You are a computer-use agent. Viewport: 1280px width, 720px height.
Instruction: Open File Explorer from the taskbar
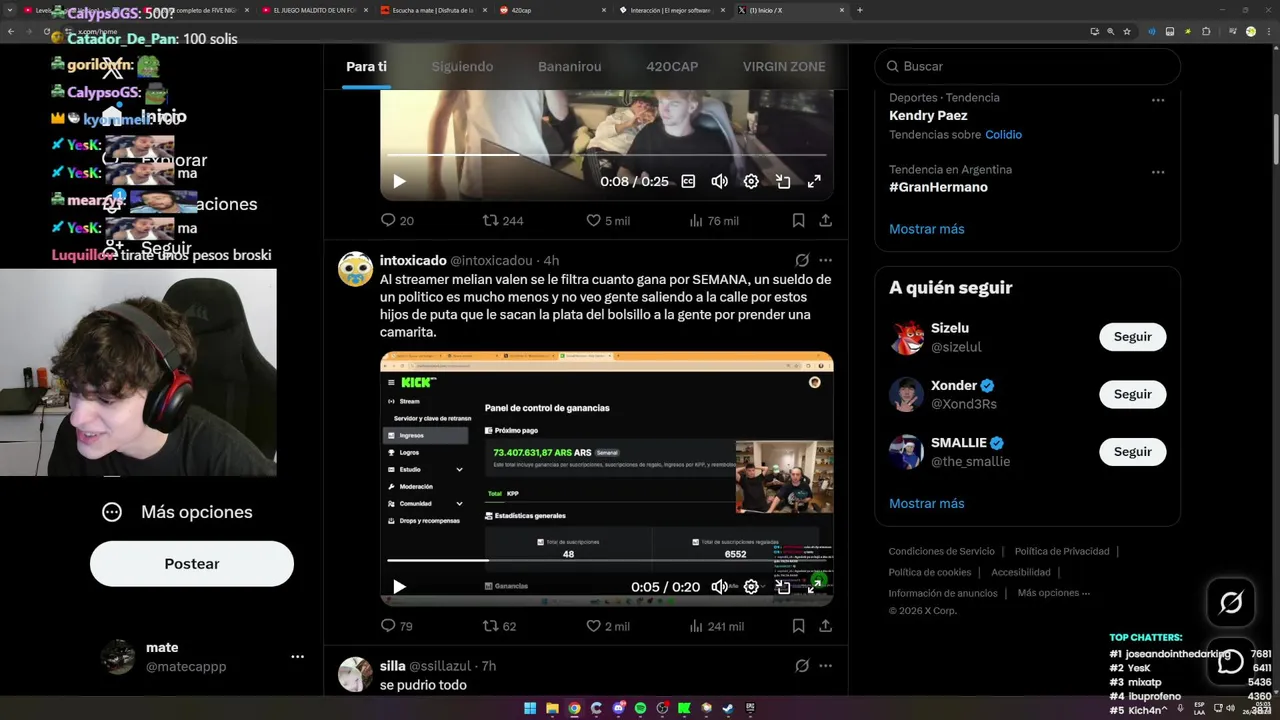coord(552,708)
